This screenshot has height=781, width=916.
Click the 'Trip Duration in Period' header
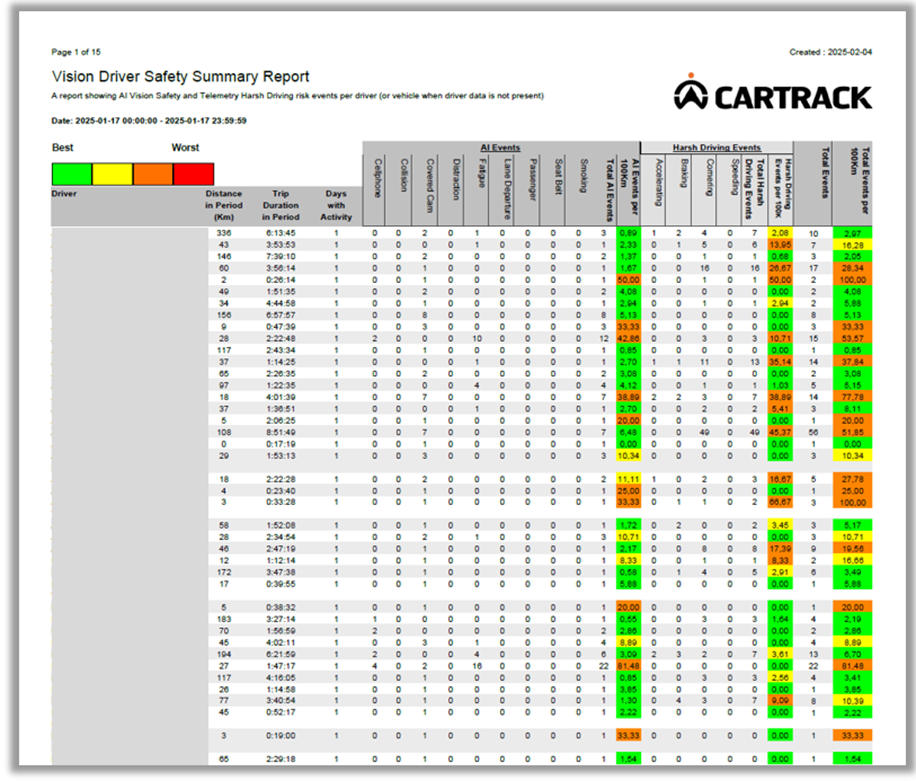[280, 205]
